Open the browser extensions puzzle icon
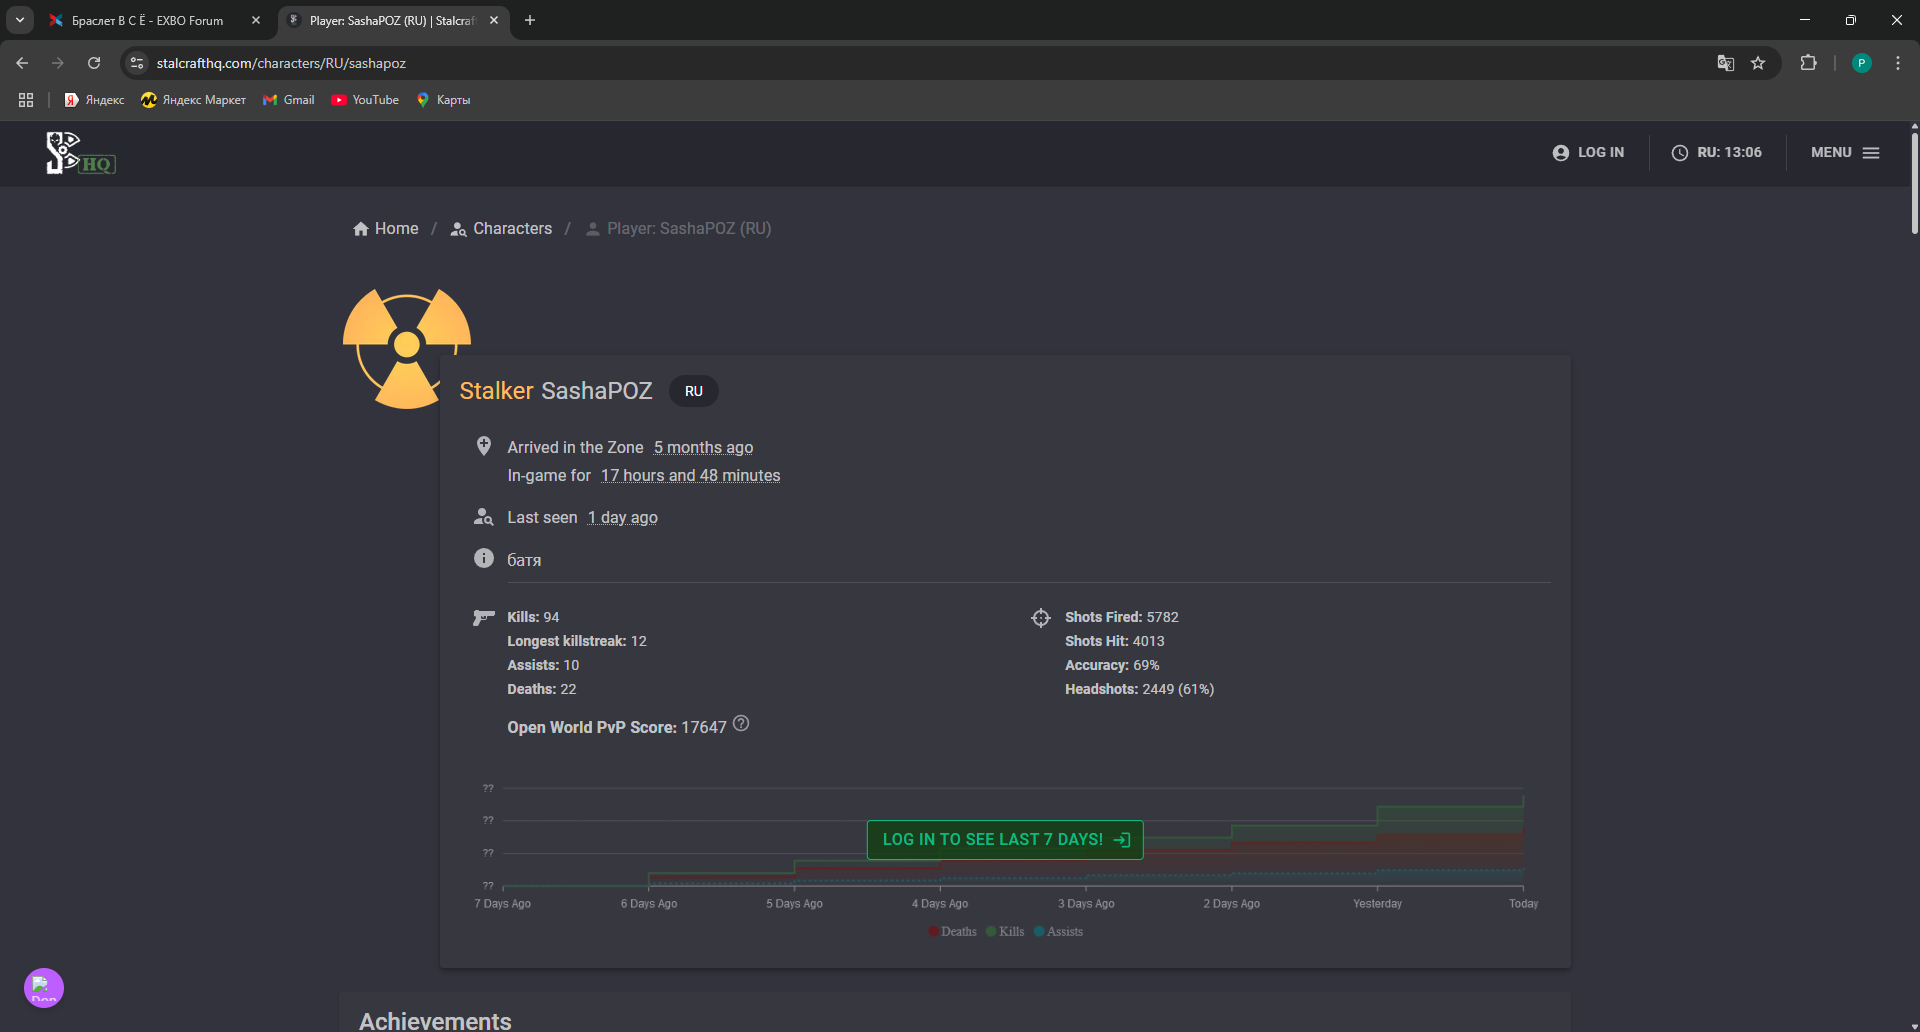The width and height of the screenshot is (1920, 1032). click(x=1808, y=63)
